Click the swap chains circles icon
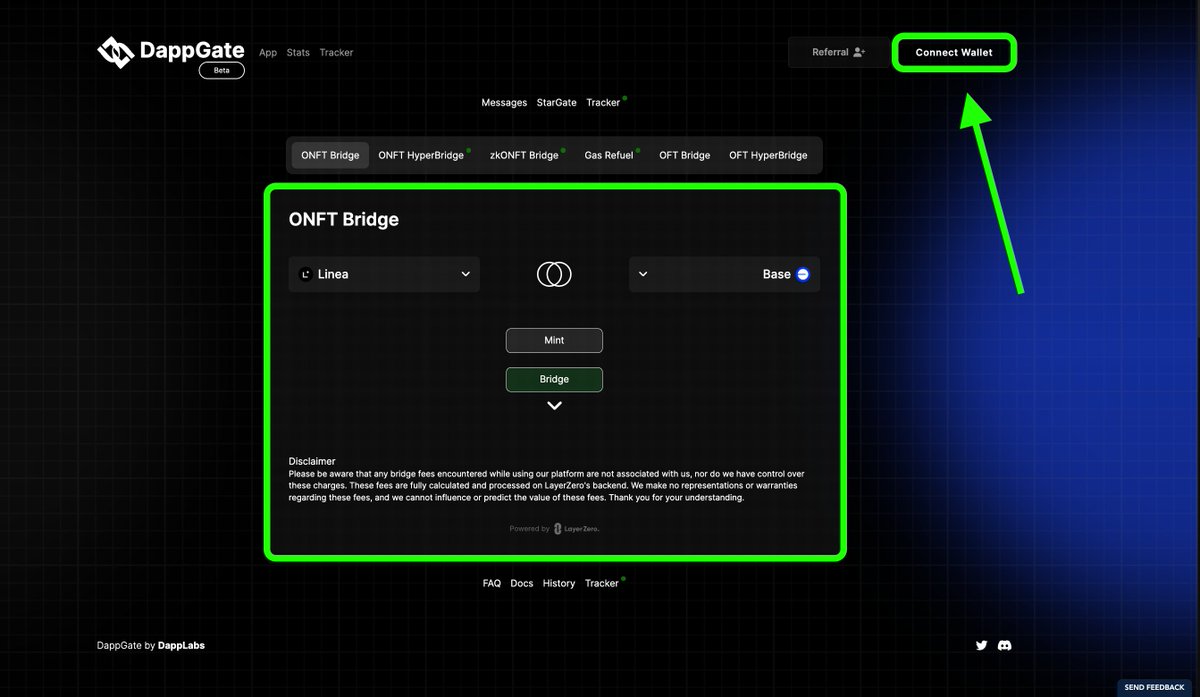1200x697 pixels. click(x=554, y=274)
